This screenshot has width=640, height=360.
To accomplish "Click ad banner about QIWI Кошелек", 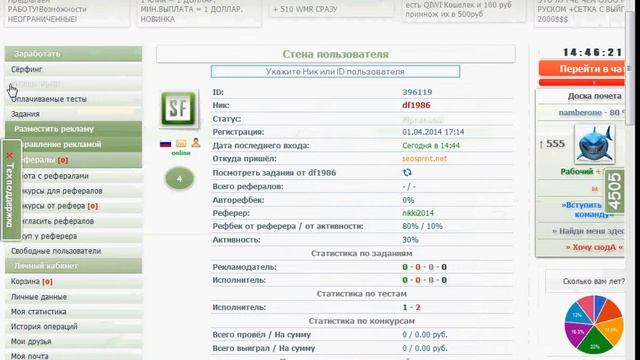I will [x=463, y=10].
